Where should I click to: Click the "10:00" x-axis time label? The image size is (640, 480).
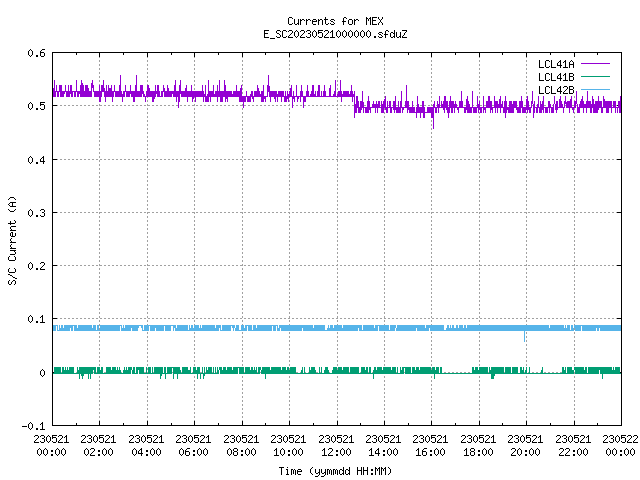(288, 452)
